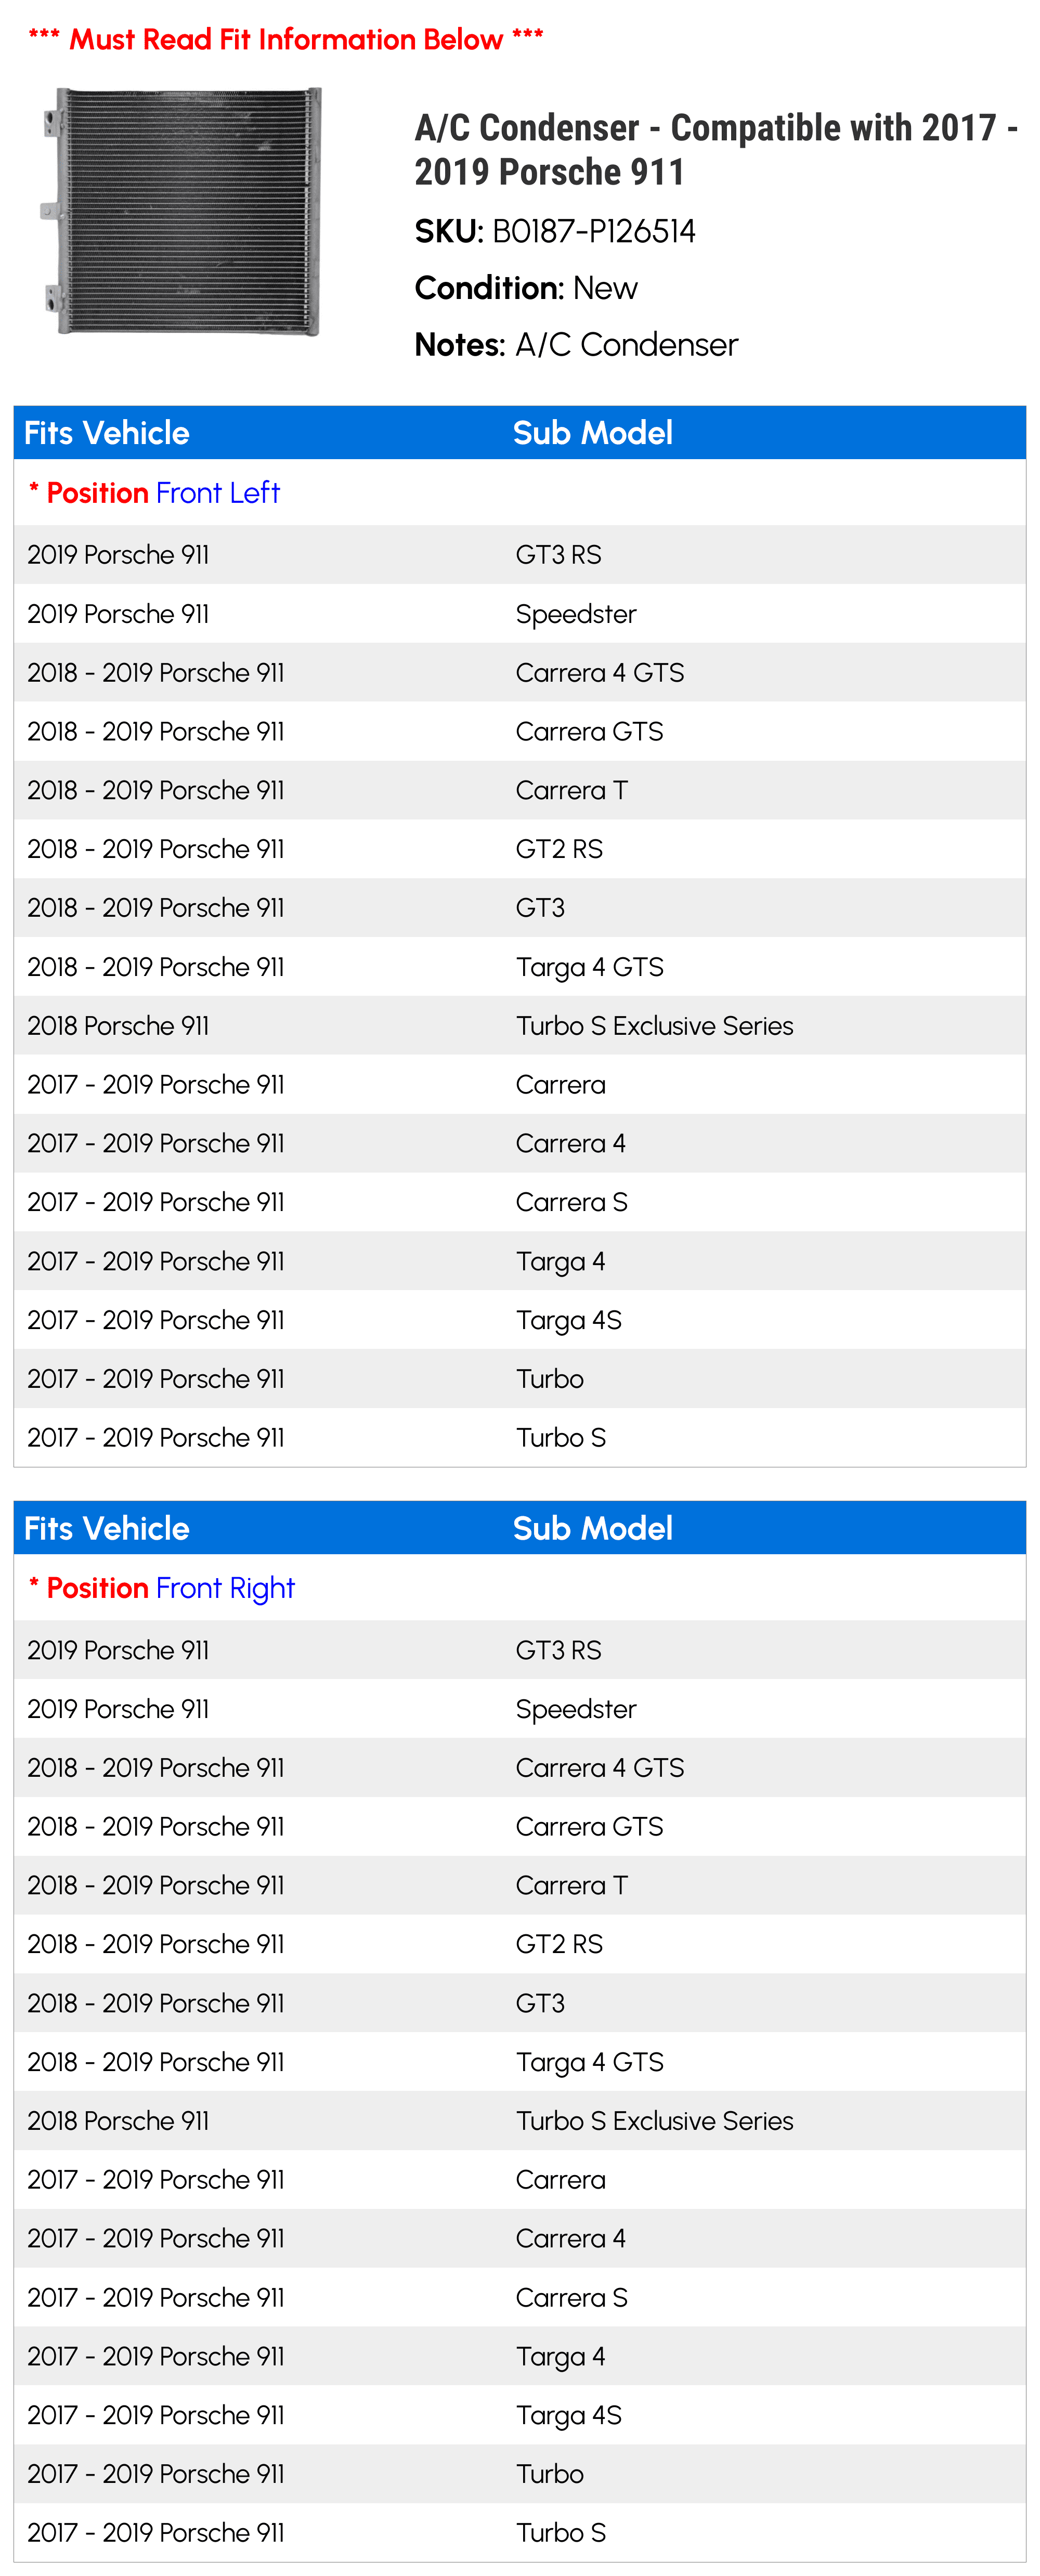Click 'Sub Model' header in Front Right table
Viewport: 1040px width, 2576px height.
[x=592, y=1528]
